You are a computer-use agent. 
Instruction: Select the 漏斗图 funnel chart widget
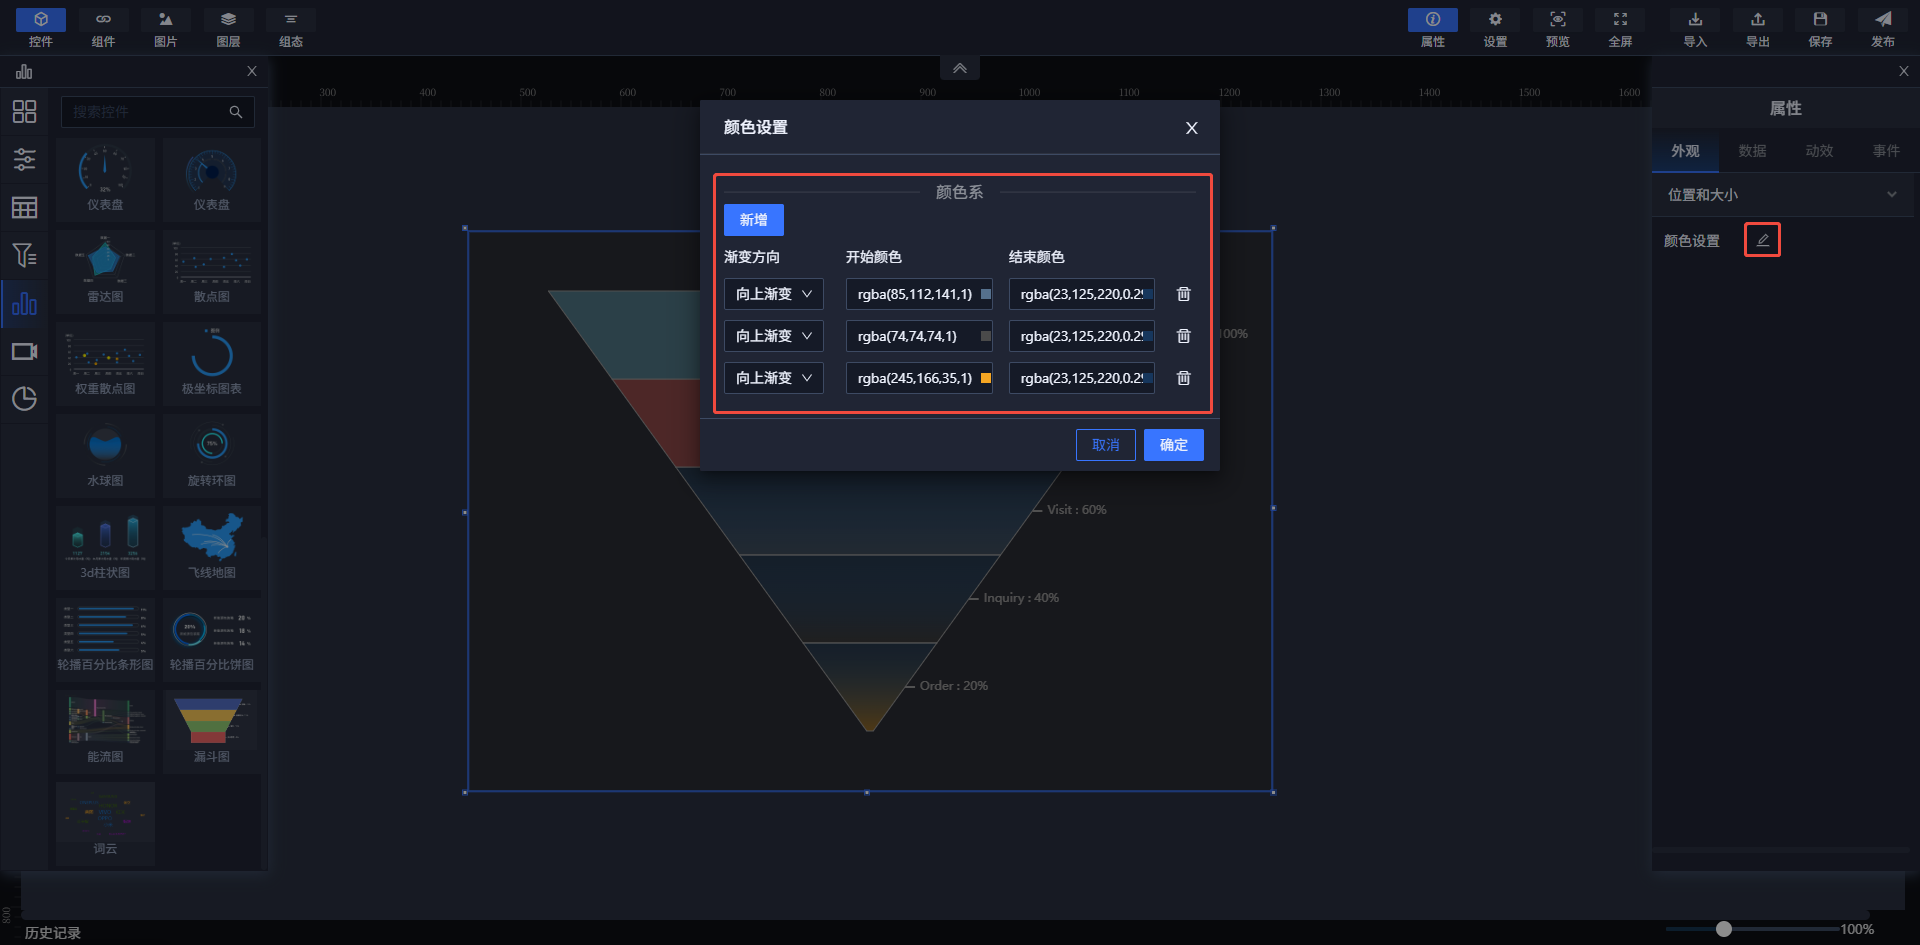click(x=212, y=731)
